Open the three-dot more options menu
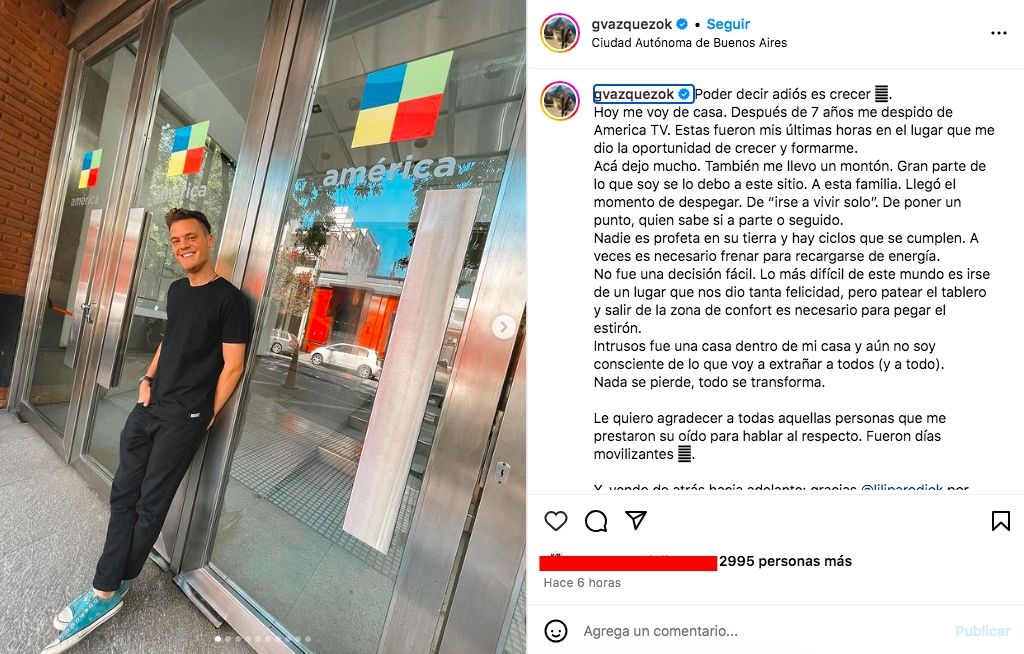The height and width of the screenshot is (654, 1024). (999, 33)
